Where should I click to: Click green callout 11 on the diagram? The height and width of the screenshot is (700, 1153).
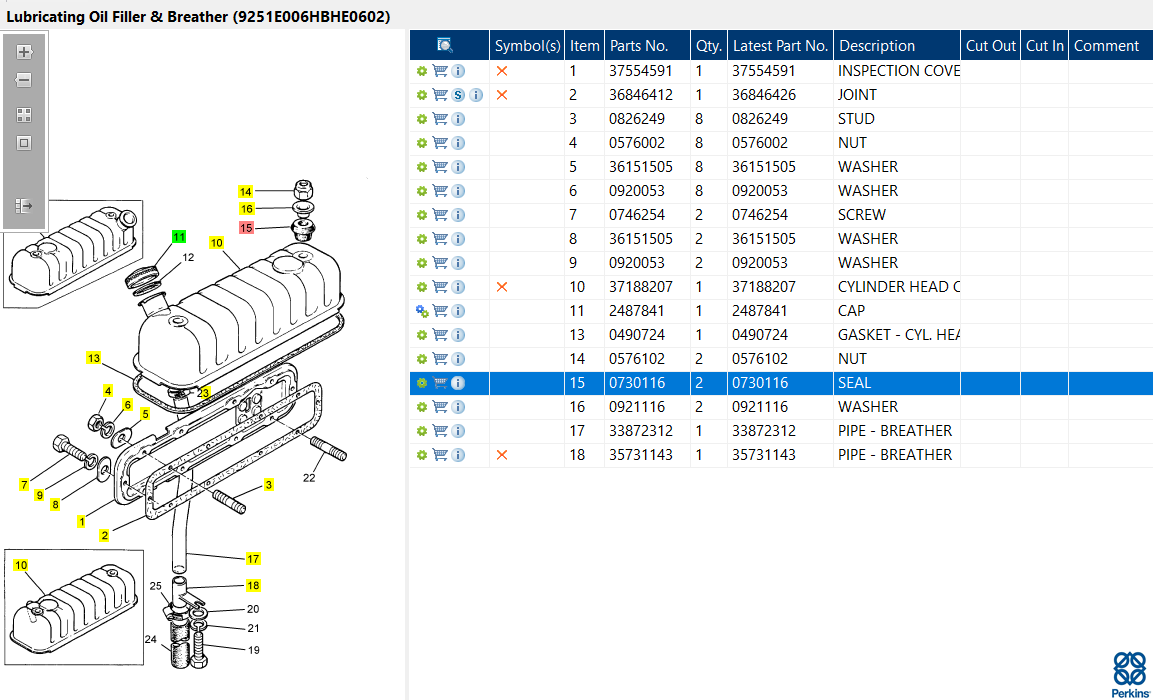pos(179,237)
